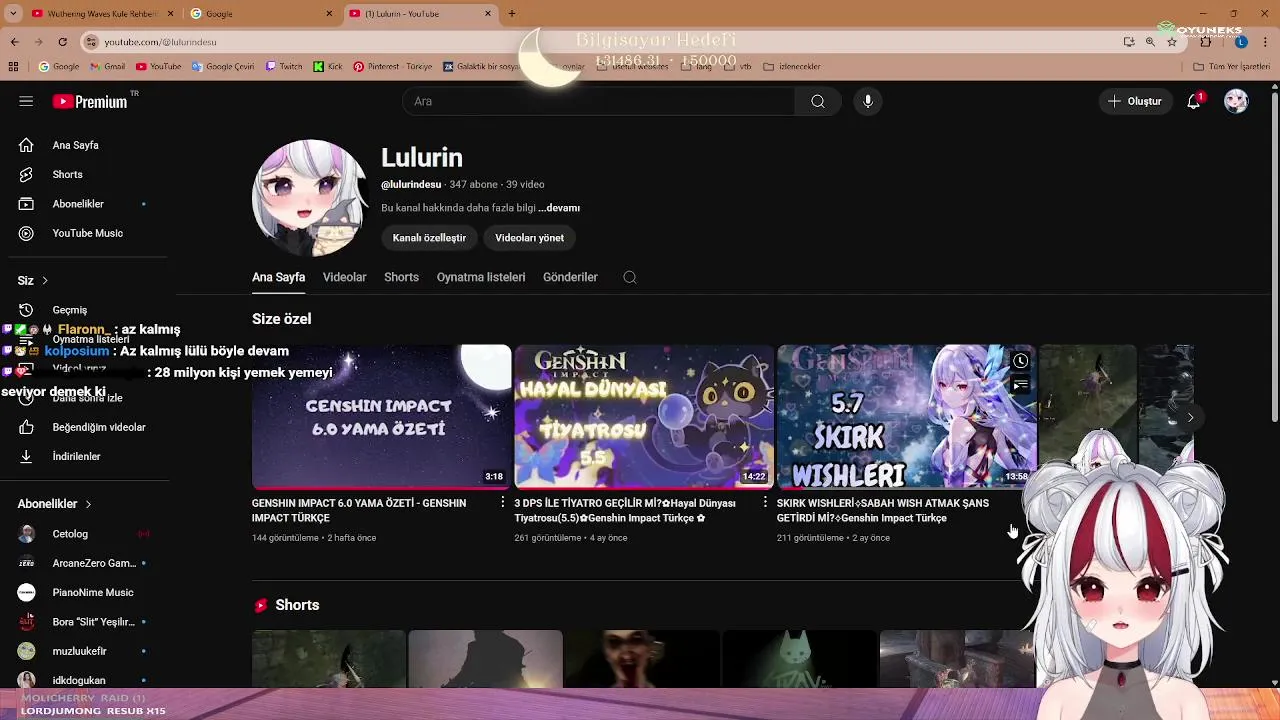Viewport: 1280px width, 720px height.
Task: Add Skirk Wishleri video to watch later
Action: coord(1020,361)
